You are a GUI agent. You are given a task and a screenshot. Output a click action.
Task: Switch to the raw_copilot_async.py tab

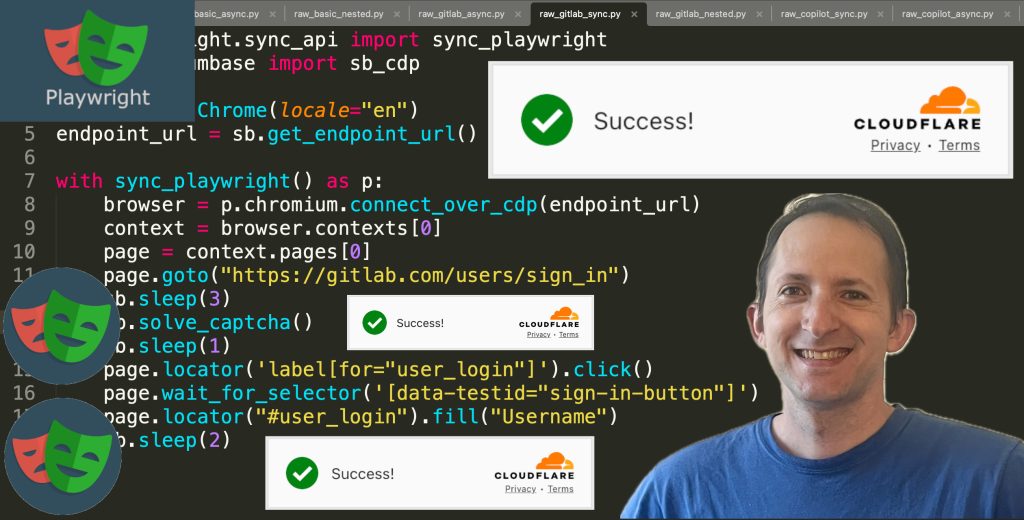(x=948, y=14)
